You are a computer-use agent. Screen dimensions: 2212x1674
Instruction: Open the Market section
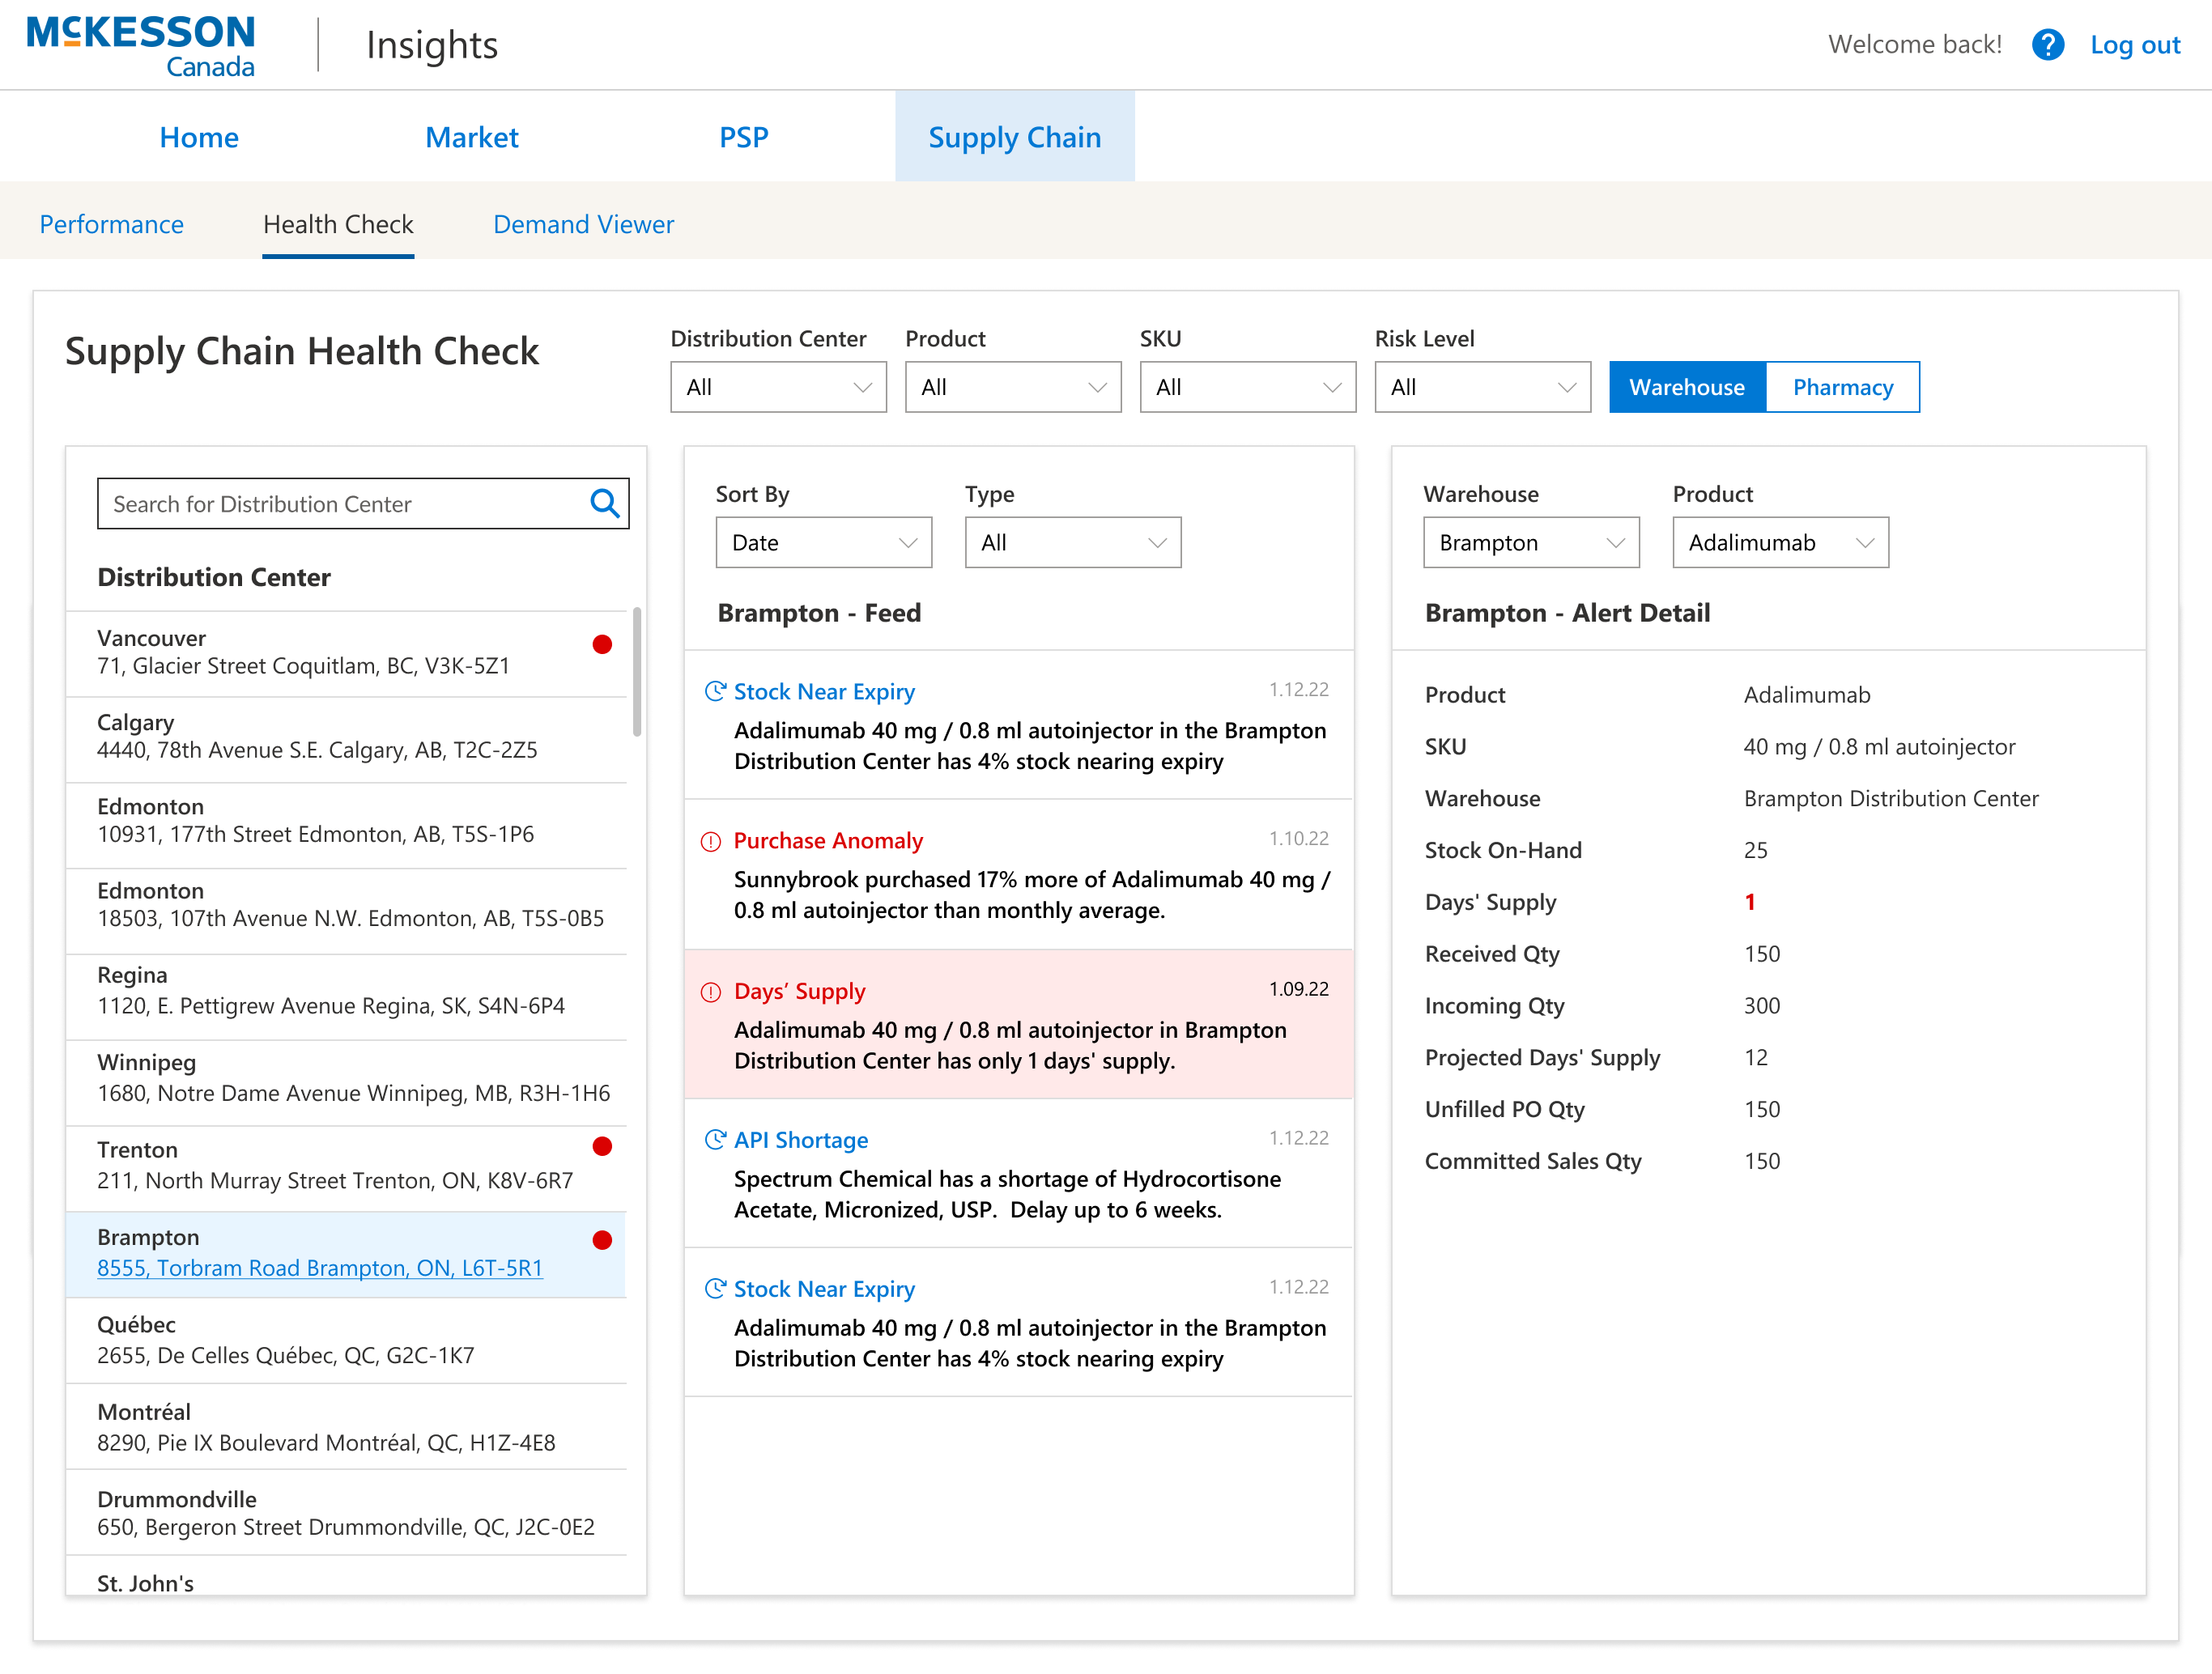tap(471, 137)
